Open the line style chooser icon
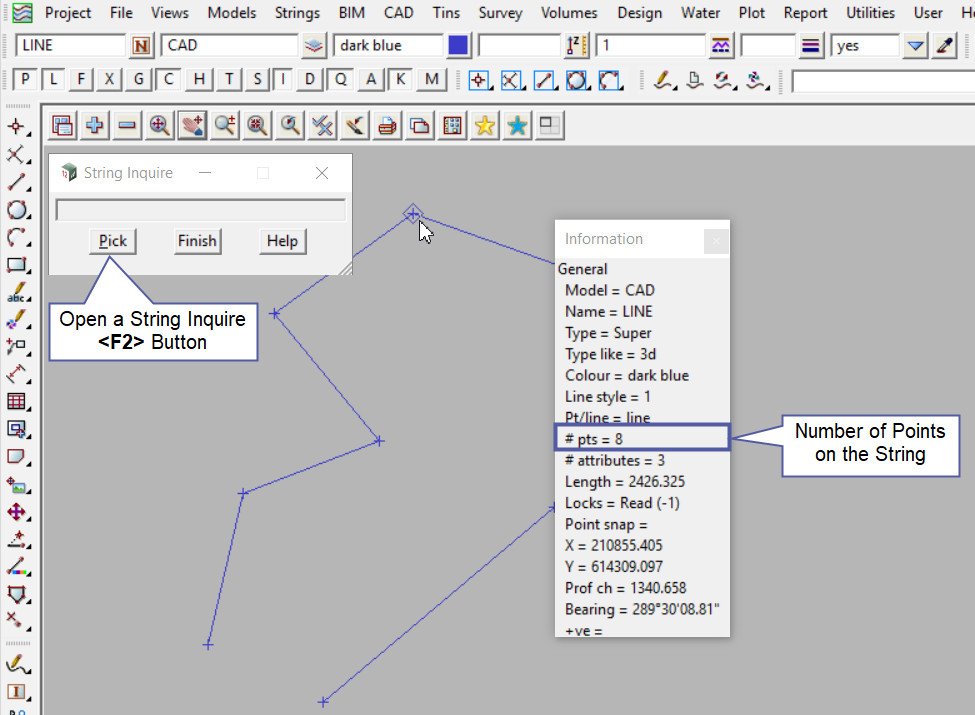The width and height of the screenshot is (975, 715). [720, 46]
